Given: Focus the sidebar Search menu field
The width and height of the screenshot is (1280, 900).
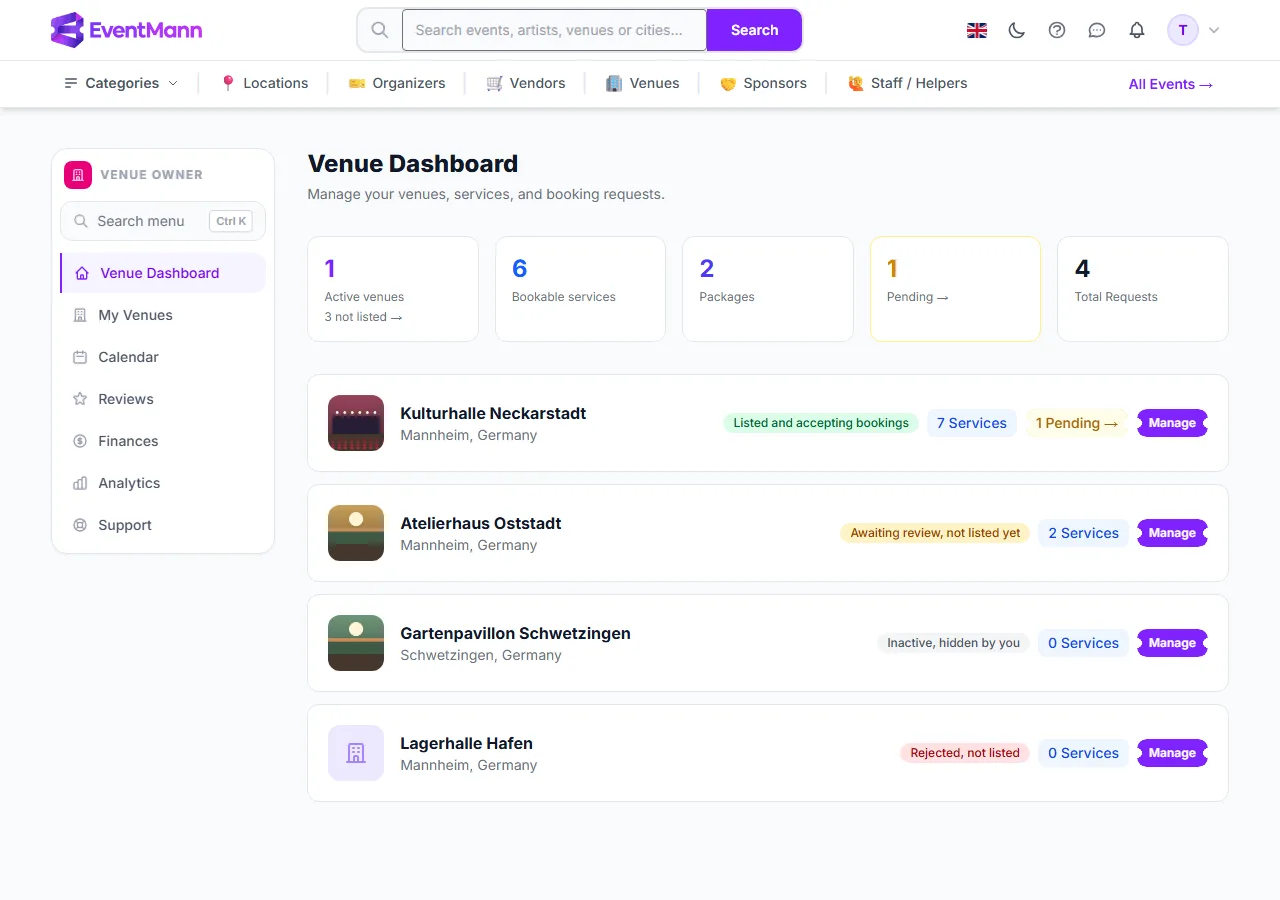Looking at the screenshot, I should (x=163, y=221).
